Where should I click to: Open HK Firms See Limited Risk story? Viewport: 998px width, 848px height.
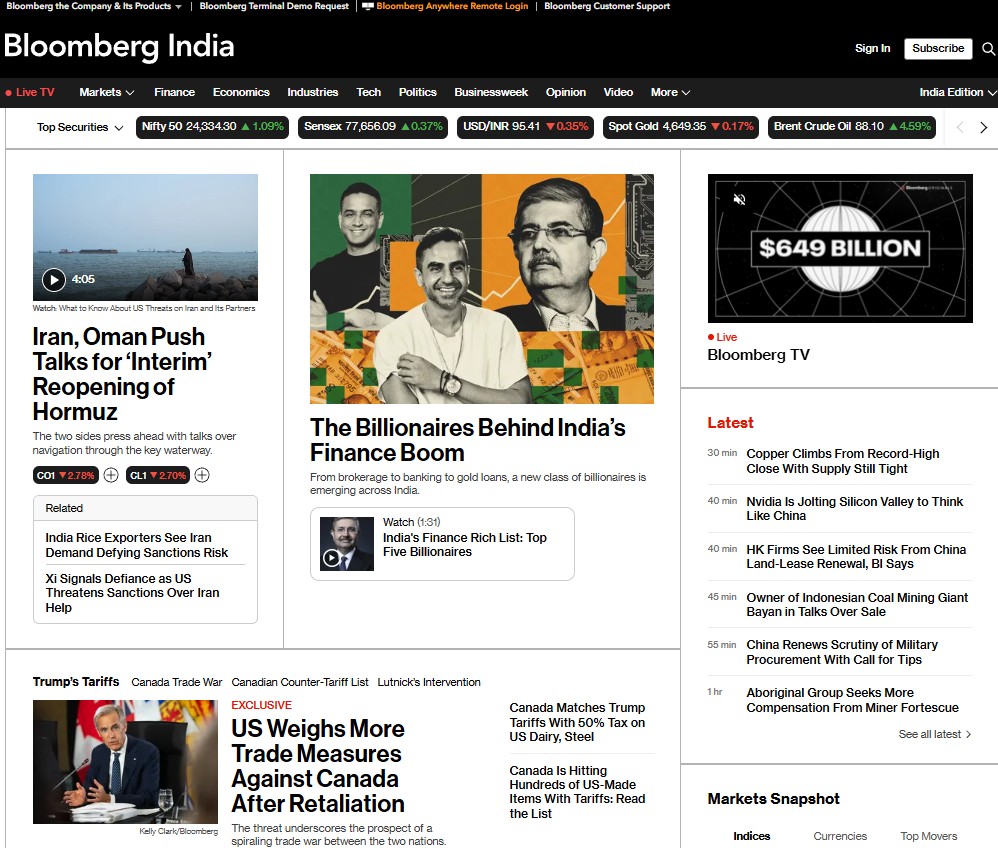tap(856, 556)
